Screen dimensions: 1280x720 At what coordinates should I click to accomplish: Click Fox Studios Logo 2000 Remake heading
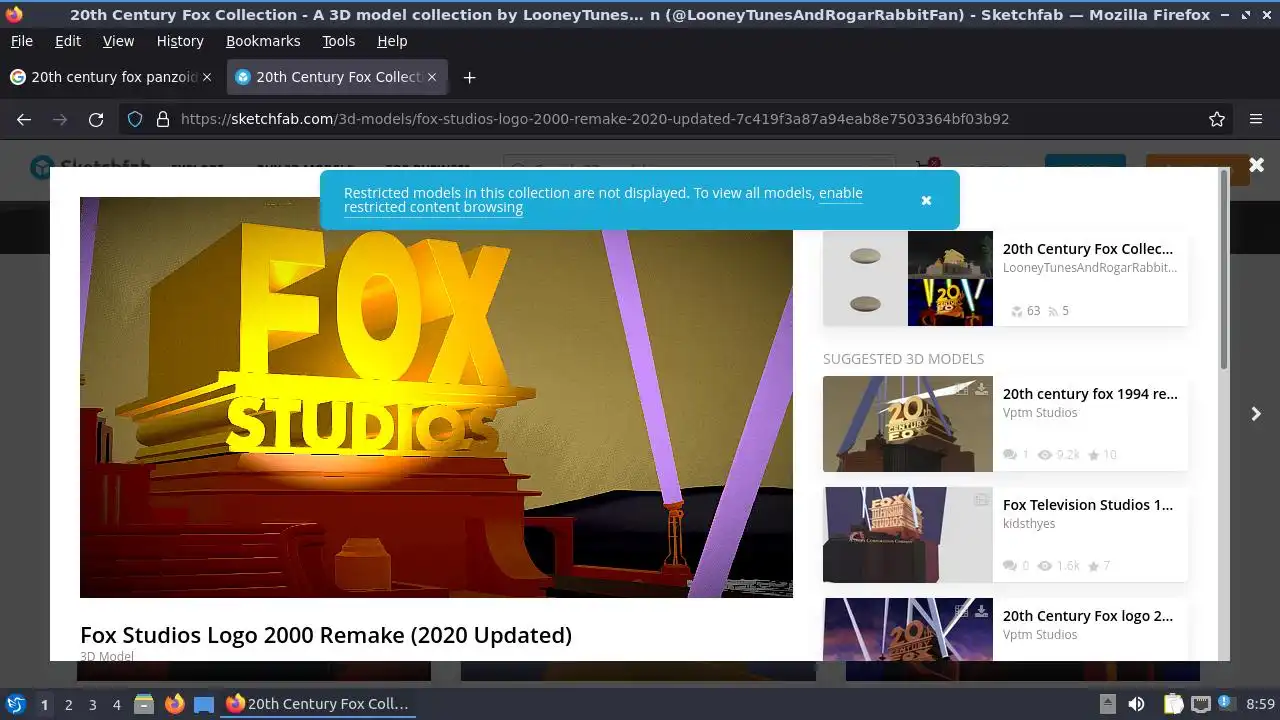(x=326, y=635)
